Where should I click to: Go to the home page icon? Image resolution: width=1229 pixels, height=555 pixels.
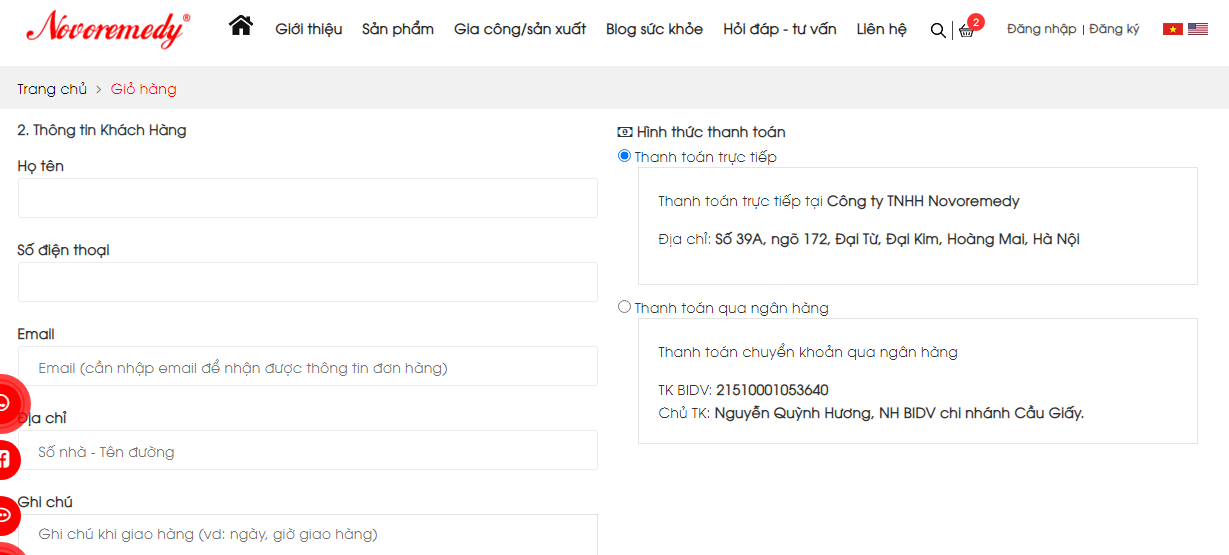[x=241, y=26]
